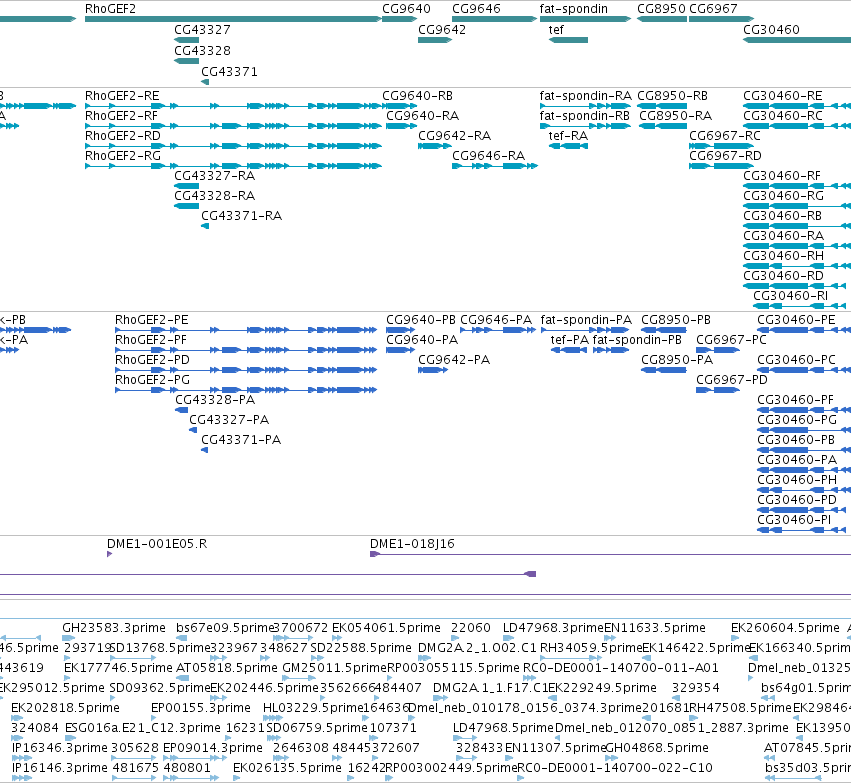This screenshot has width=851, height=783.
Task: Select the EP00155.3prime EST
Action: pyautogui.click(x=201, y=708)
